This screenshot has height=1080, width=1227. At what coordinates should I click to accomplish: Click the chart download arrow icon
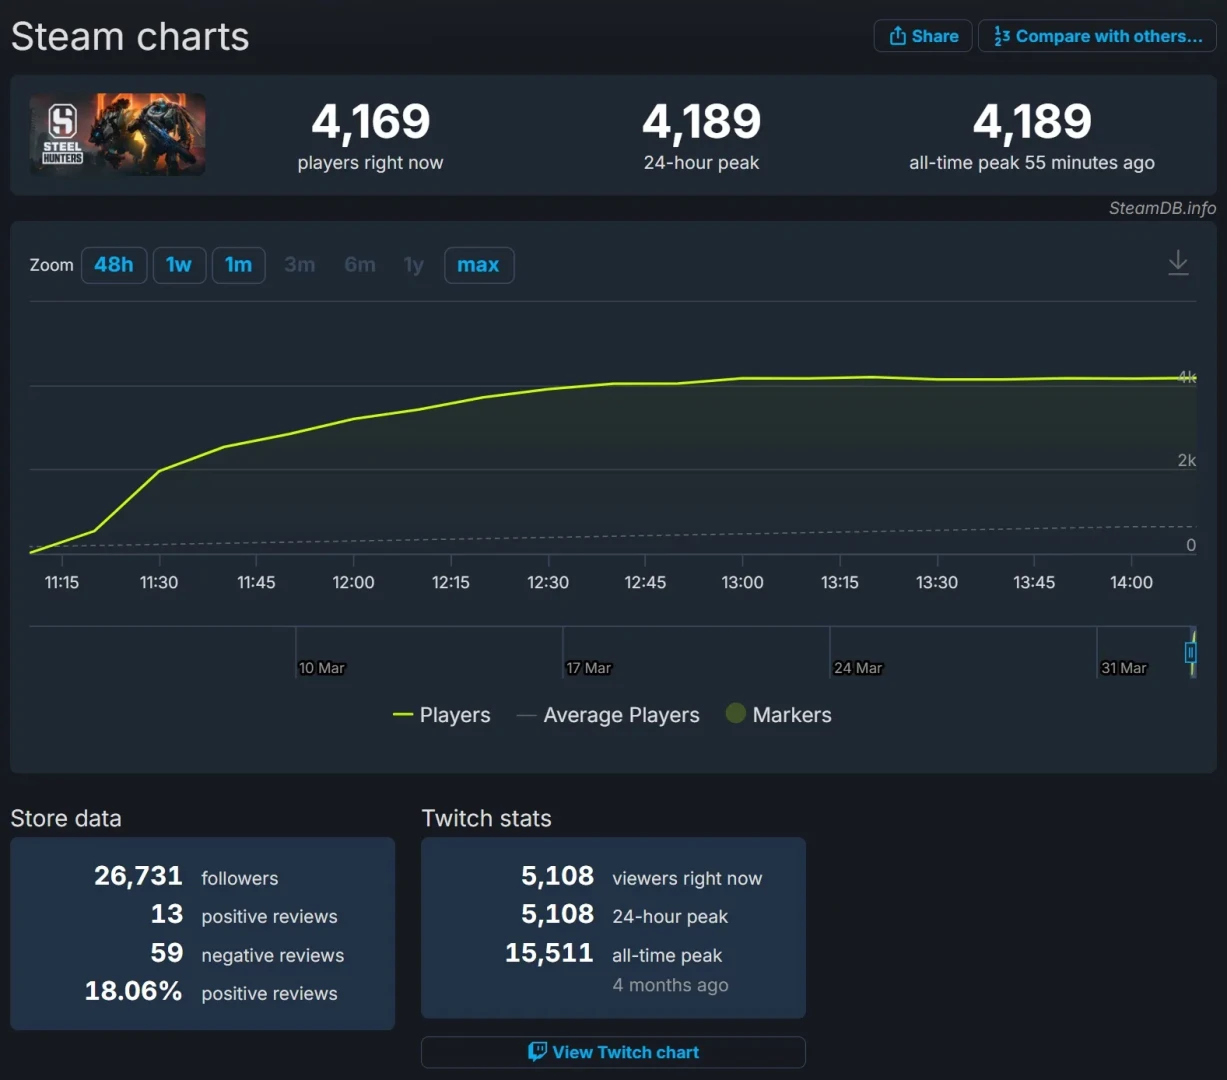point(1178,263)
